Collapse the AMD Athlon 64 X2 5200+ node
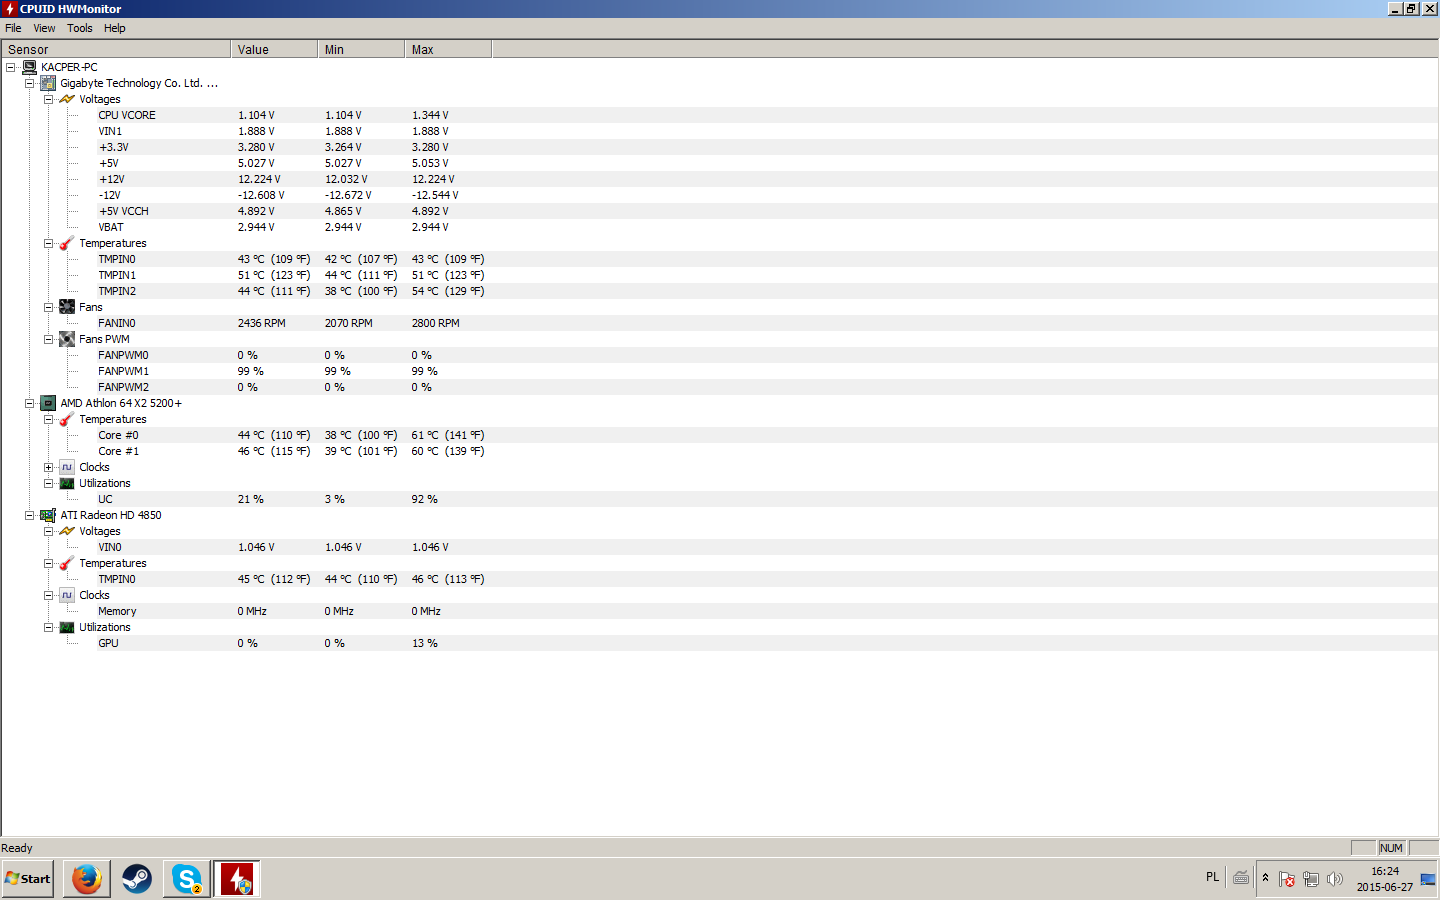 pos(29,403)
